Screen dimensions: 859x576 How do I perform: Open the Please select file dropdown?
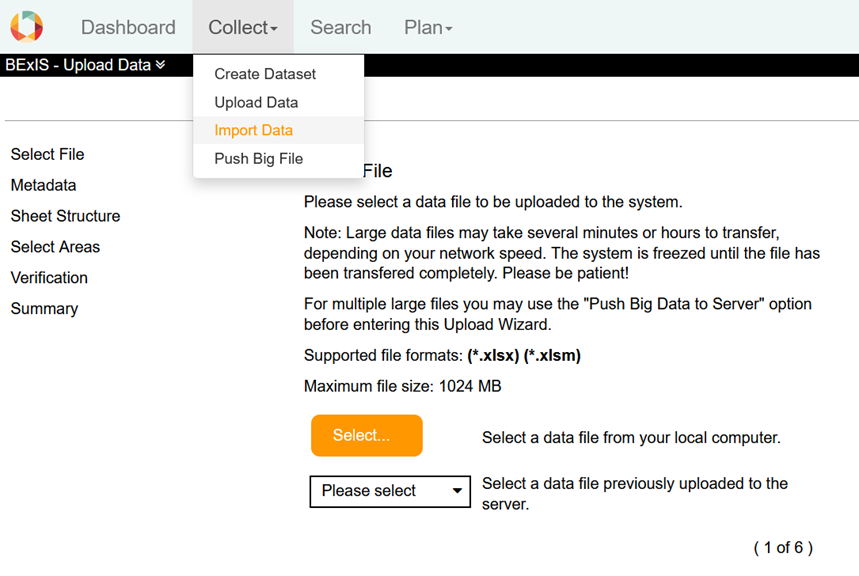pyautogui.click(x=390, y=491)
